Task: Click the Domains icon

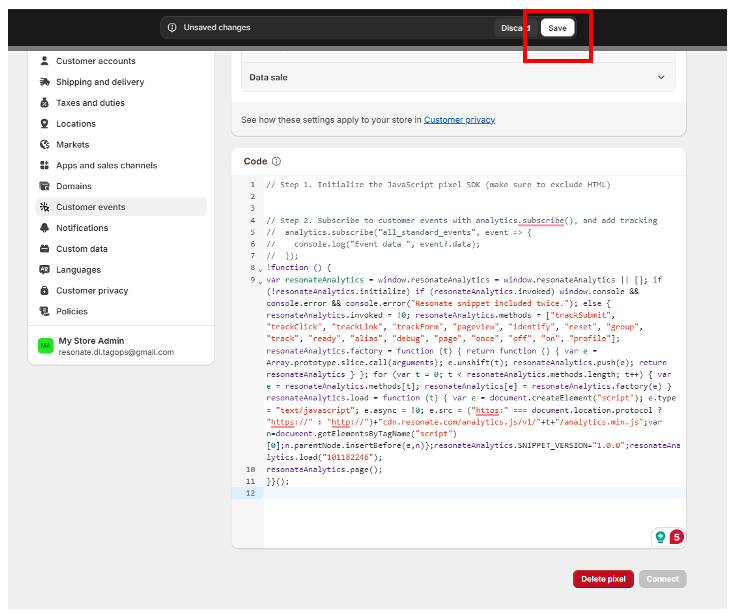Action: click(45, 186)
